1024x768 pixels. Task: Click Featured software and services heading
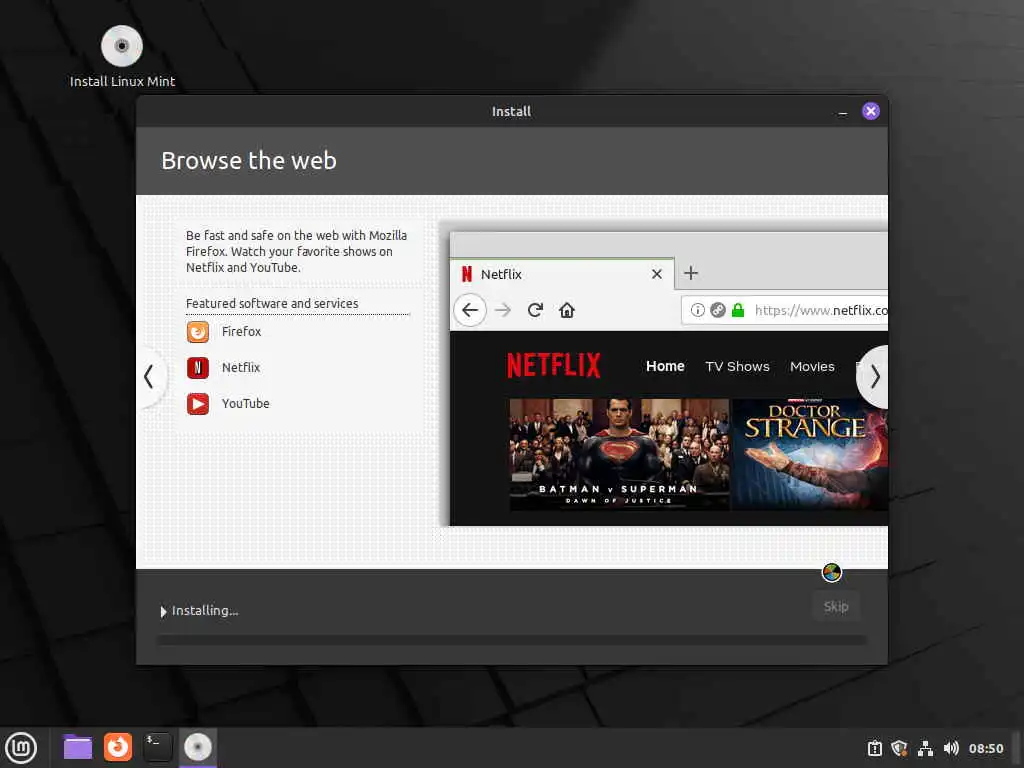(x=272, y=304)
